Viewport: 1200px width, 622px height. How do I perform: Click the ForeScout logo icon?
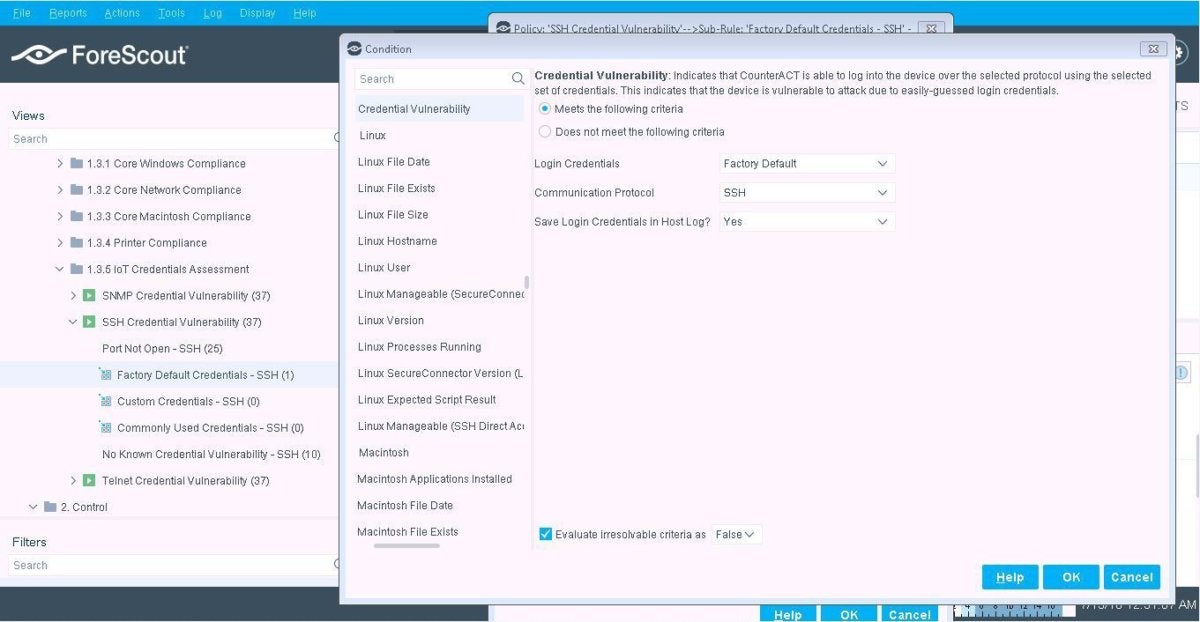click(x=38, y=55)
